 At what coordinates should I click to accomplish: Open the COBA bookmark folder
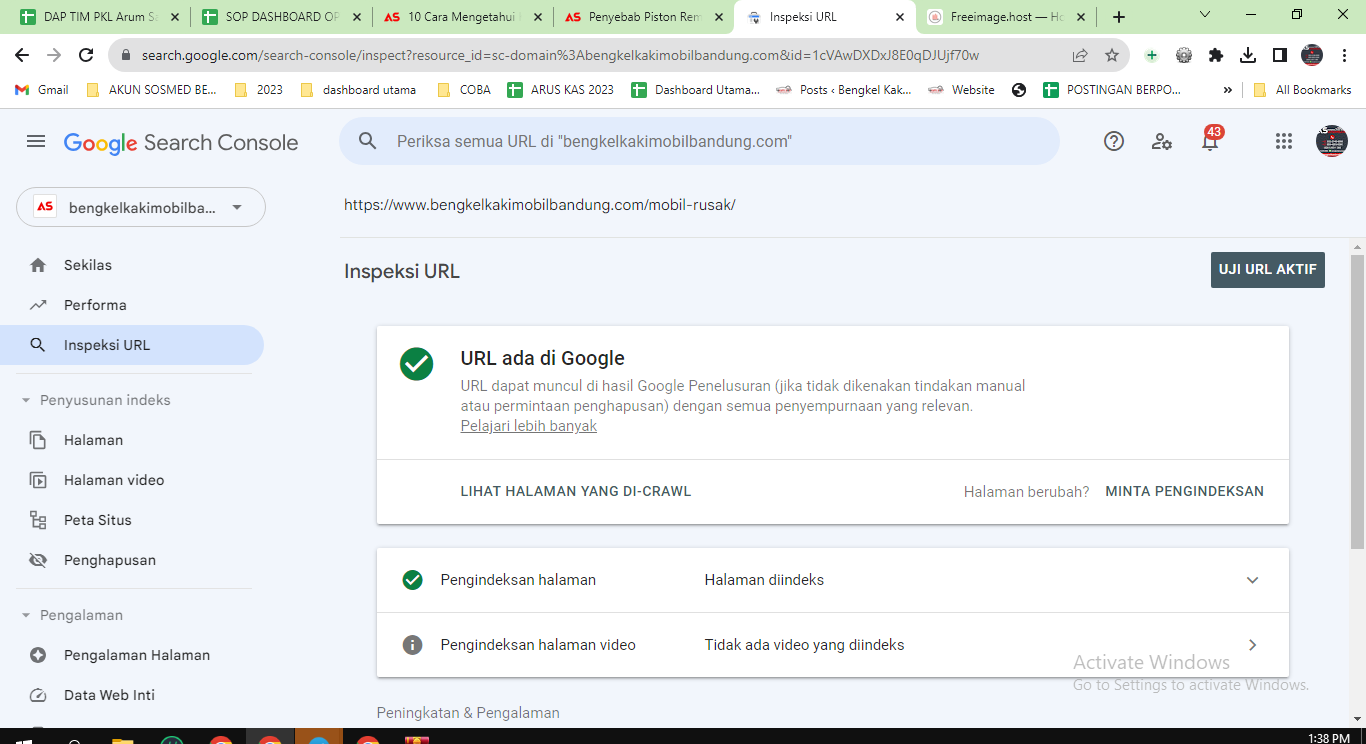464,90
